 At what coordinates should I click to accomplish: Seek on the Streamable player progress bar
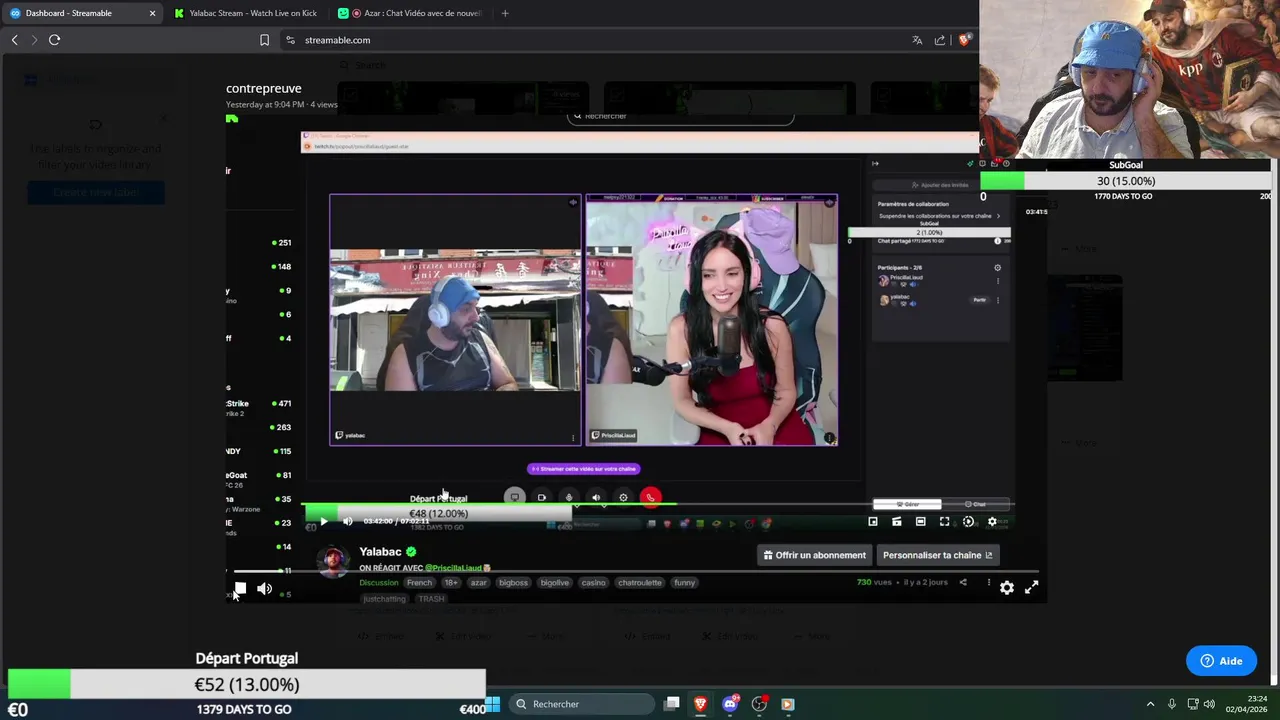[x=636, y=571]
